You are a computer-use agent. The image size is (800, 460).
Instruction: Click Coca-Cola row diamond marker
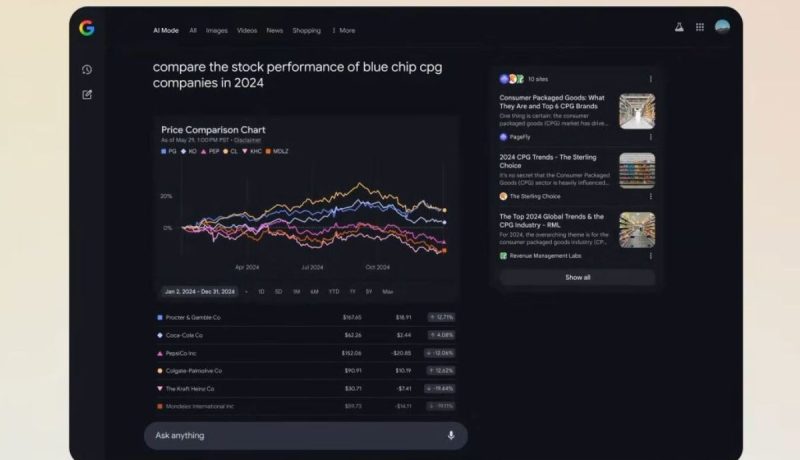(x=160, y=335)
